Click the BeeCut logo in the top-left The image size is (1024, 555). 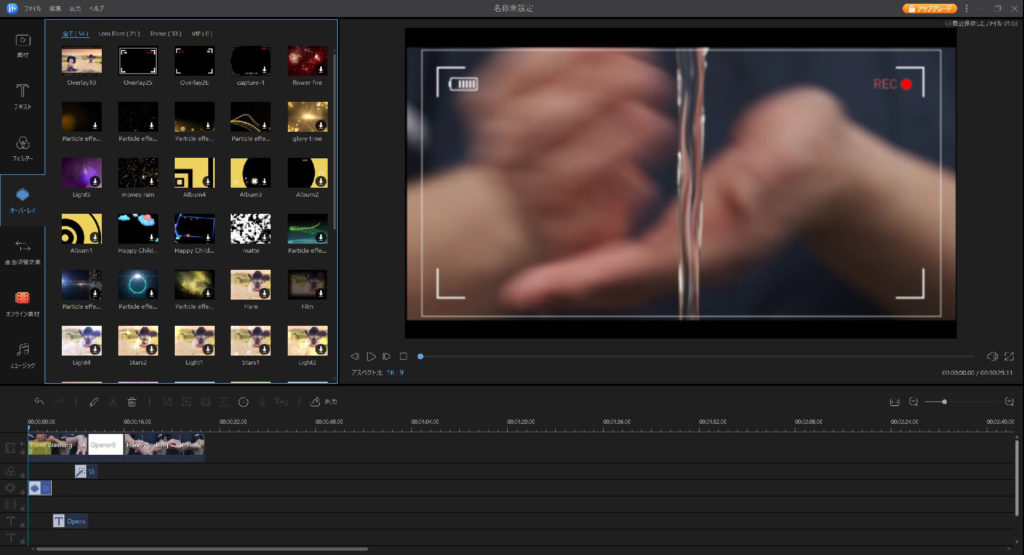pyautogui.click(x=12, y=8)
